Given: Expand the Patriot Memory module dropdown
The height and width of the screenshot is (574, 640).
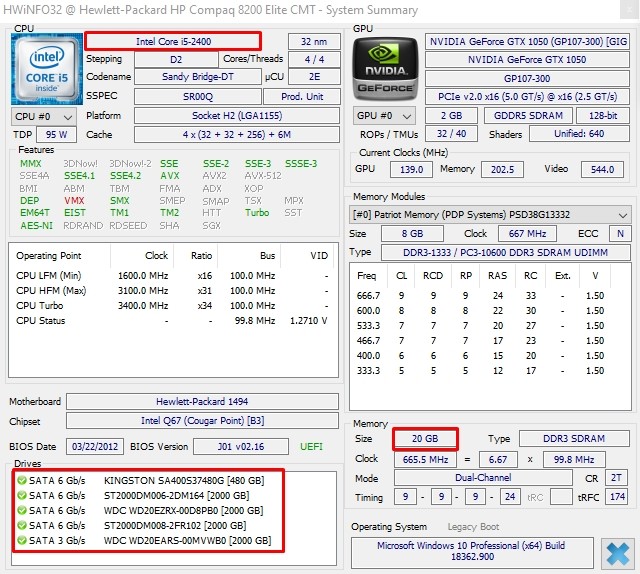Looking at the screenshot, I should tap(491, 215).
